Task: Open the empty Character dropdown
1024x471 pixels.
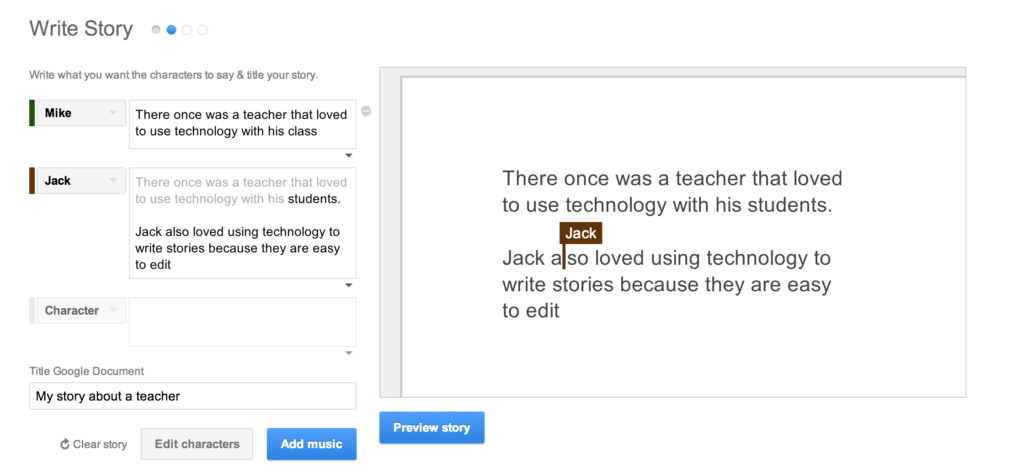Action: [81, 310]
